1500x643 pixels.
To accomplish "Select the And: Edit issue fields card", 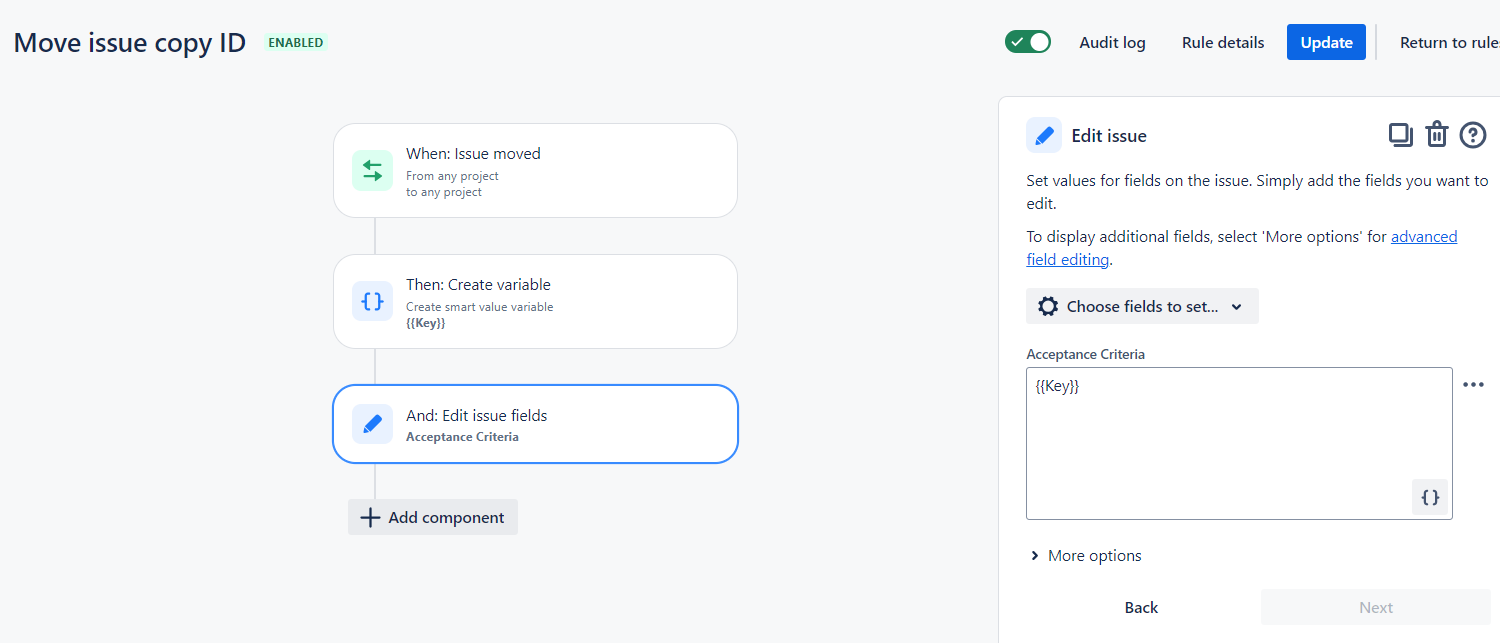I will 535,424.
